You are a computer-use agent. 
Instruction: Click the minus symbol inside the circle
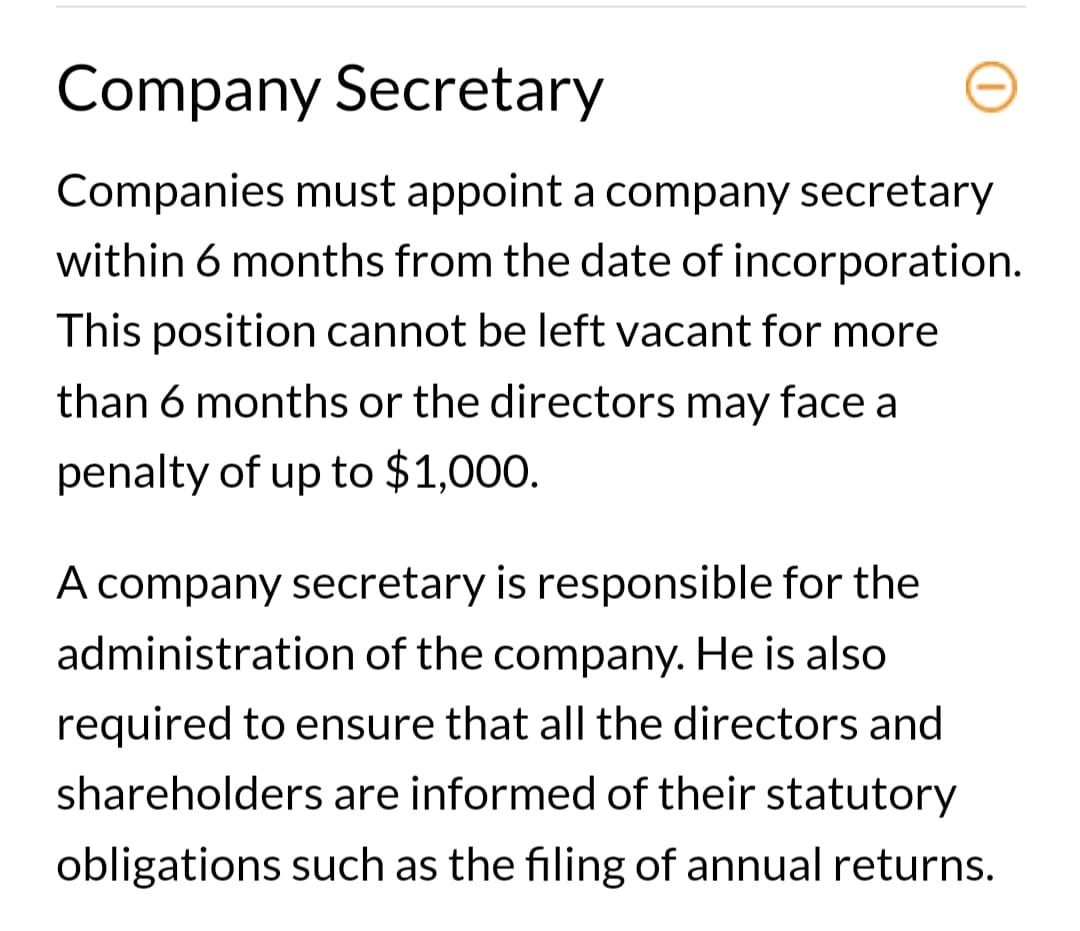click(x=990, y=88)
